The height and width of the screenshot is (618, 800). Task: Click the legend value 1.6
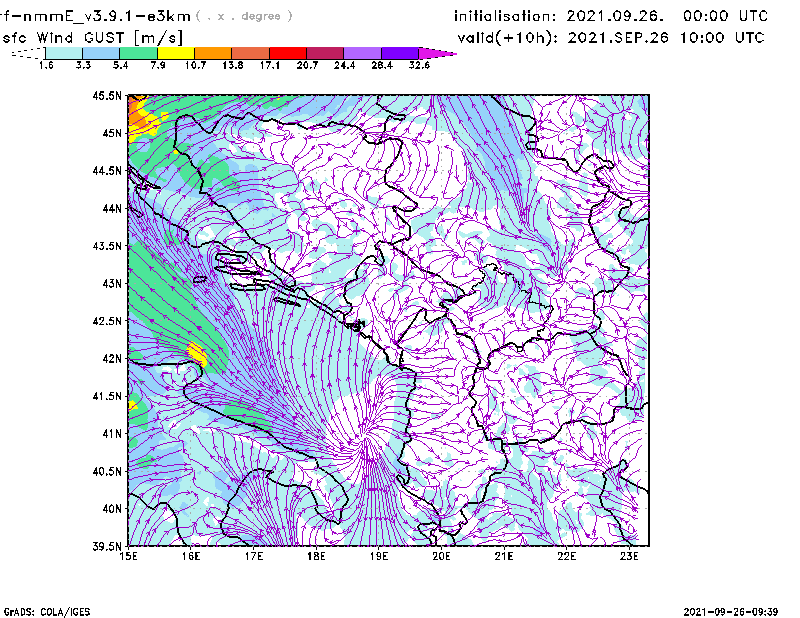46,65
